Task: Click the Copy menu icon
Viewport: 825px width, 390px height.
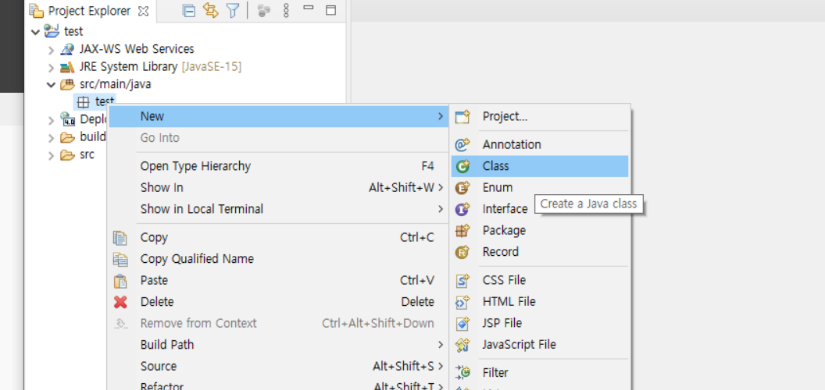Action: 120,238
